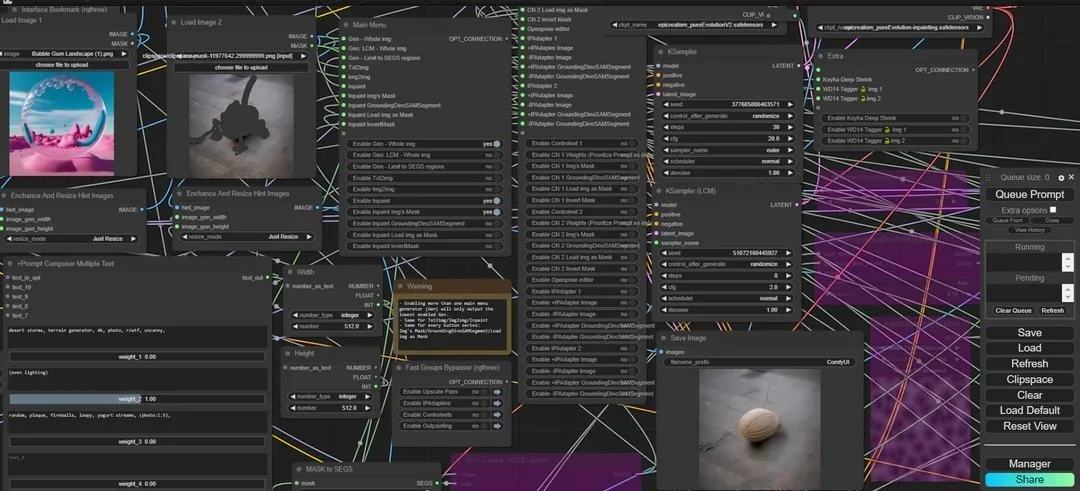Click the Bubble Gum Landscape preview image
The width and height of the screenshot is (1080, 491).
[62, 123]
